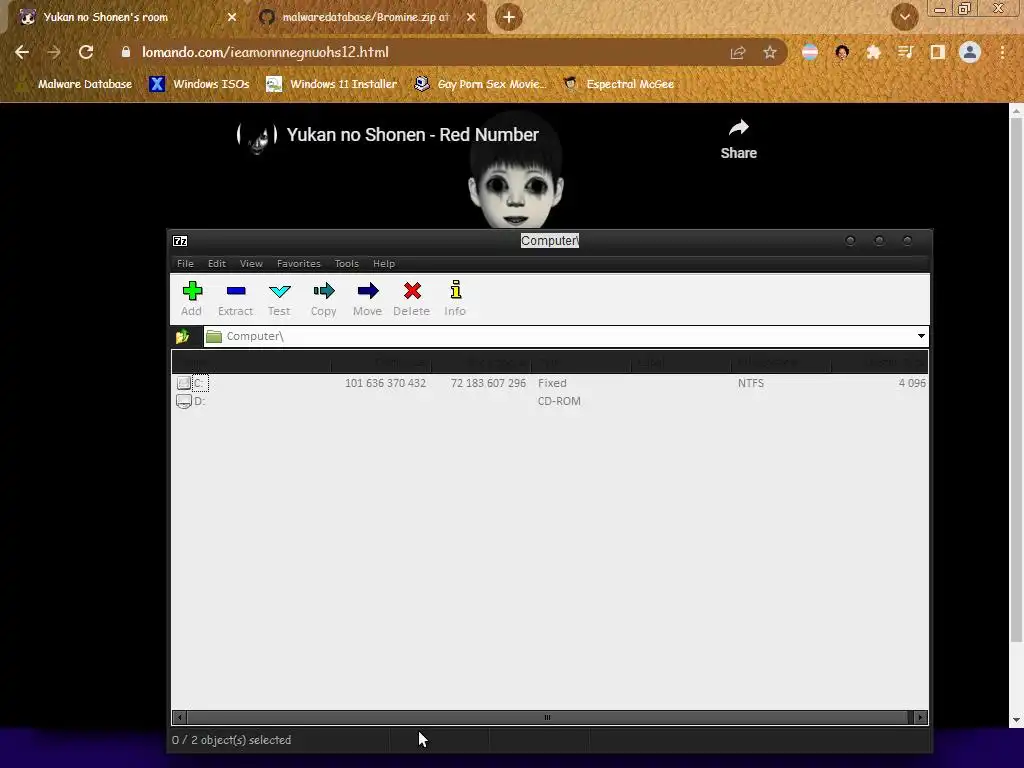Open Chrome three-dot menu
The height and width of the screenshot is (768, 1024).
coord(1002,52)
